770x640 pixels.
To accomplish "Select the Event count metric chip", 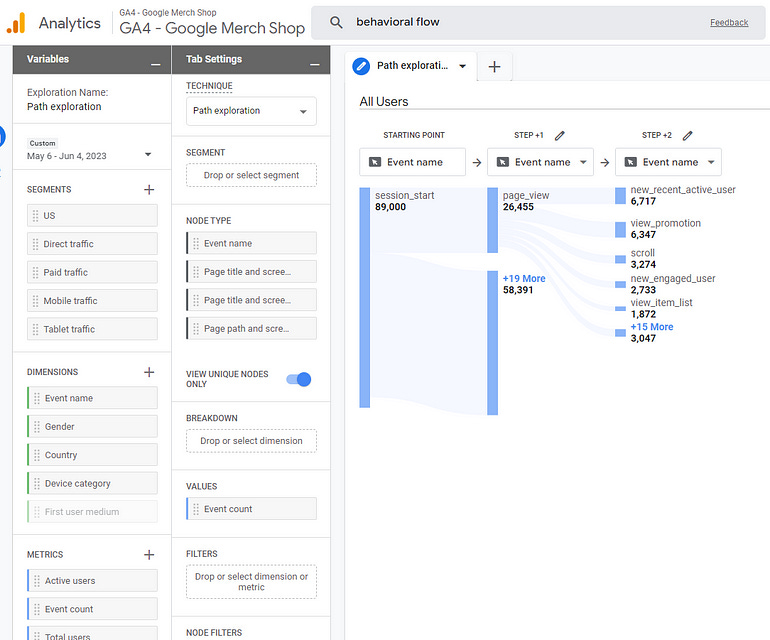I will click(92, 609).
